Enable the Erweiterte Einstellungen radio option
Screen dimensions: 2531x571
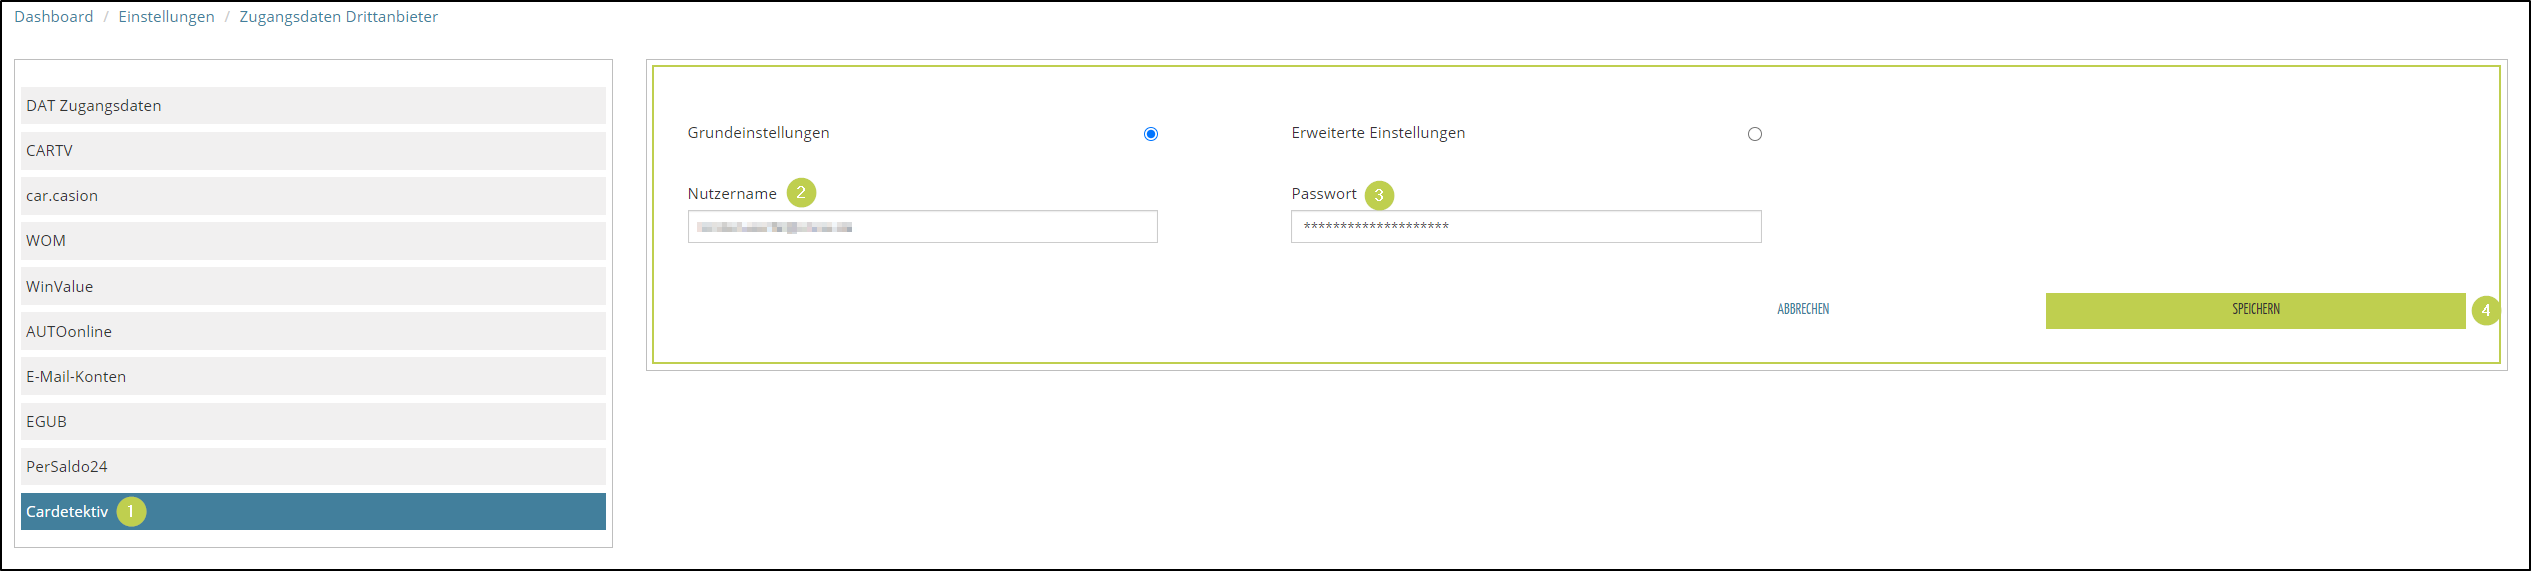tap(1754, 134)
